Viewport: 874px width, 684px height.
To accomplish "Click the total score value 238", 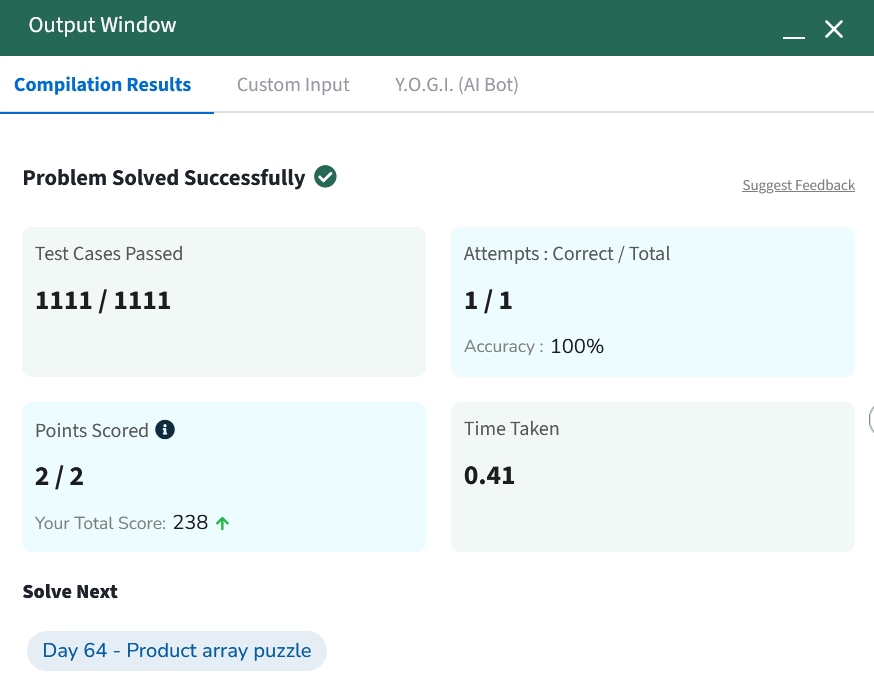I will [190, 522].
